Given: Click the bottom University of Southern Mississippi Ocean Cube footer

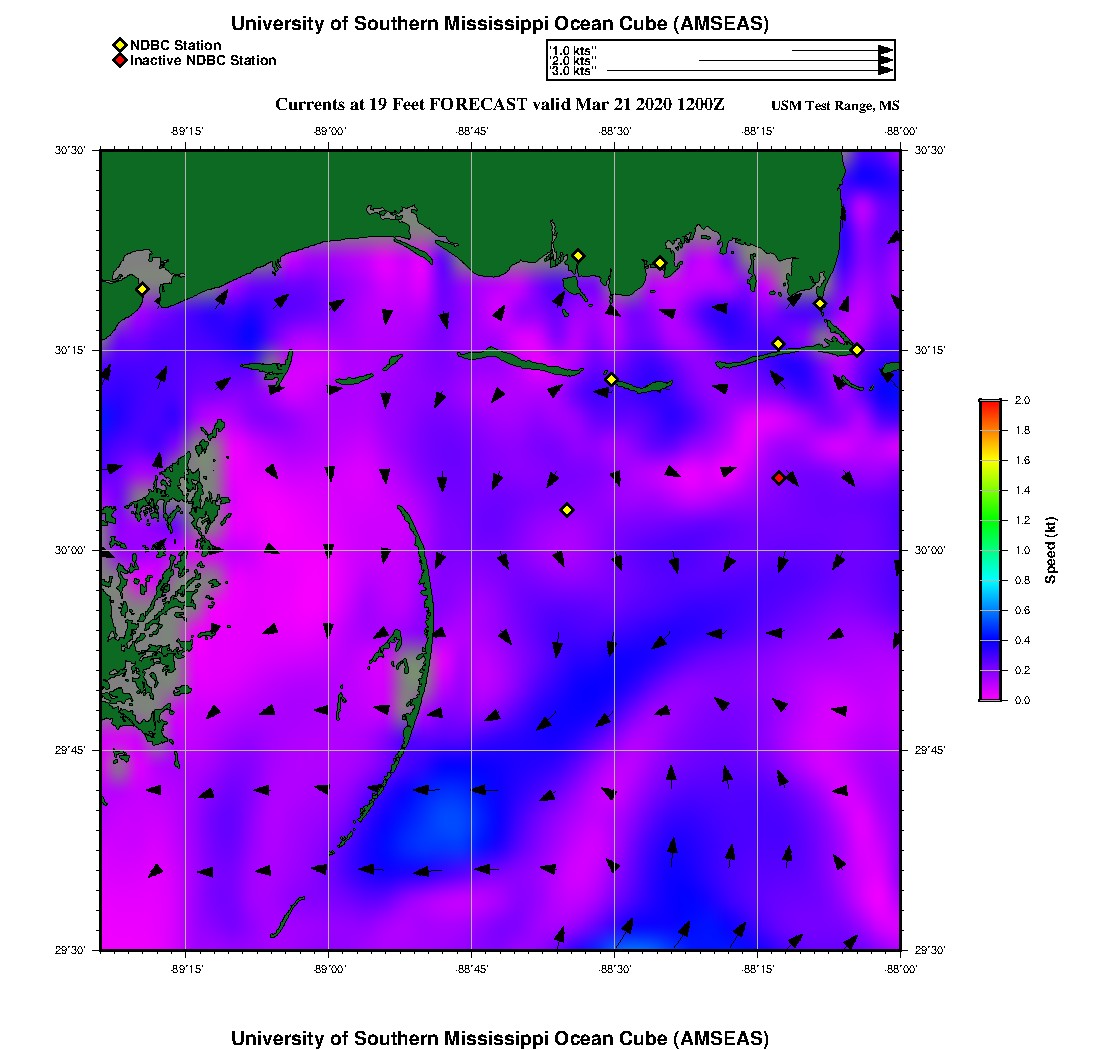Looking at the screenshot, I should pyautogui.click(x=500, y=1037).
